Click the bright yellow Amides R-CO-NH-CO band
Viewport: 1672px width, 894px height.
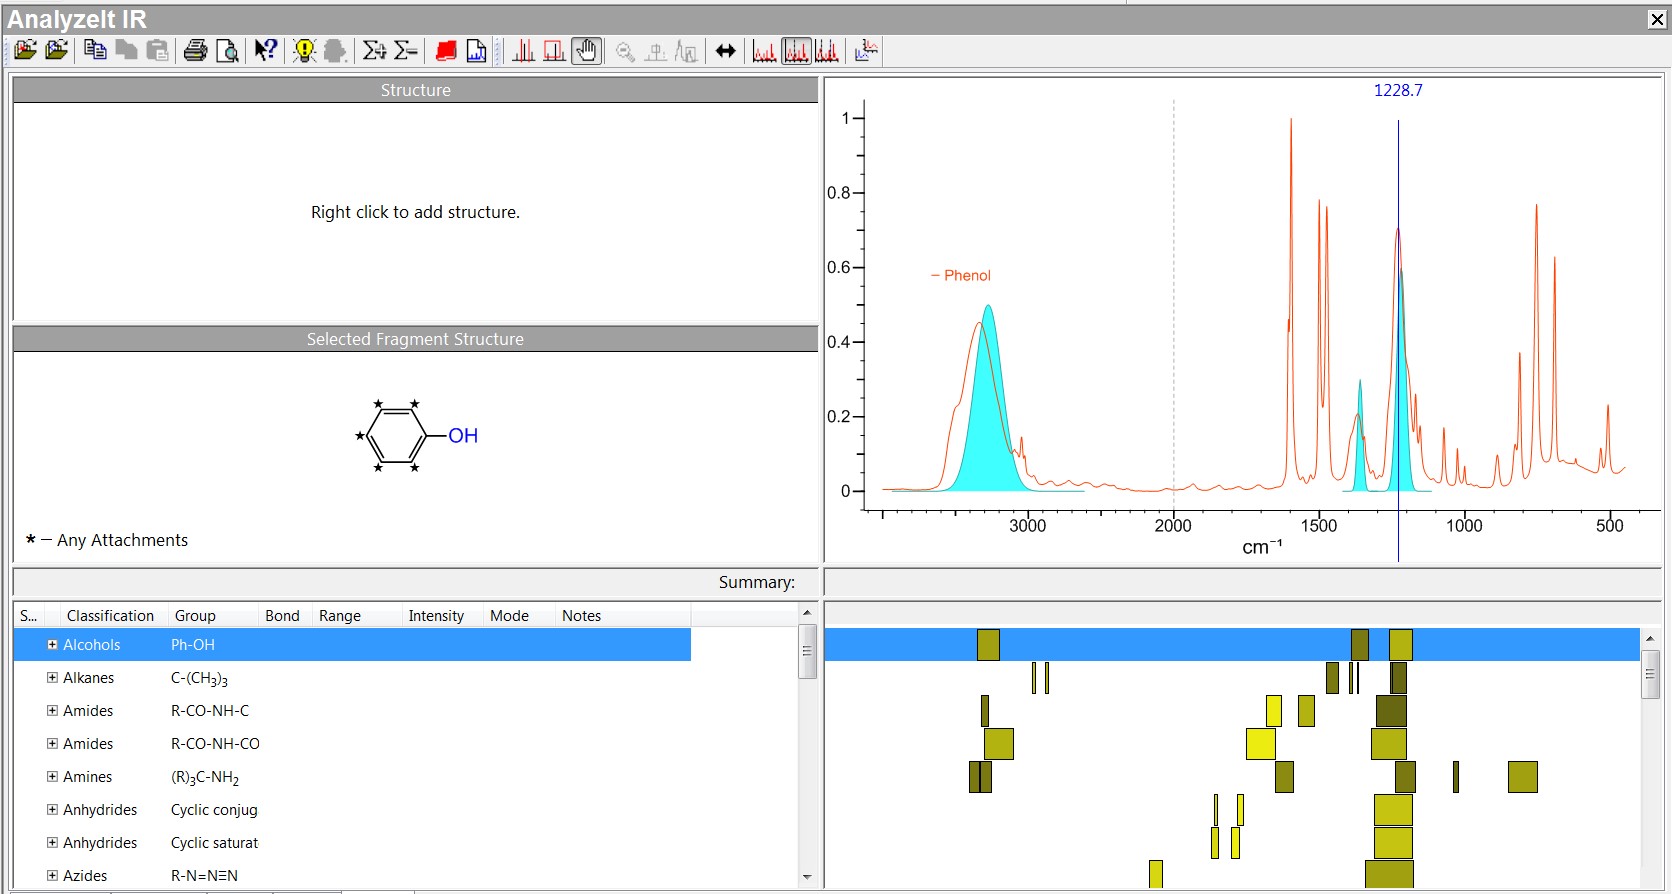point(1261,744)
